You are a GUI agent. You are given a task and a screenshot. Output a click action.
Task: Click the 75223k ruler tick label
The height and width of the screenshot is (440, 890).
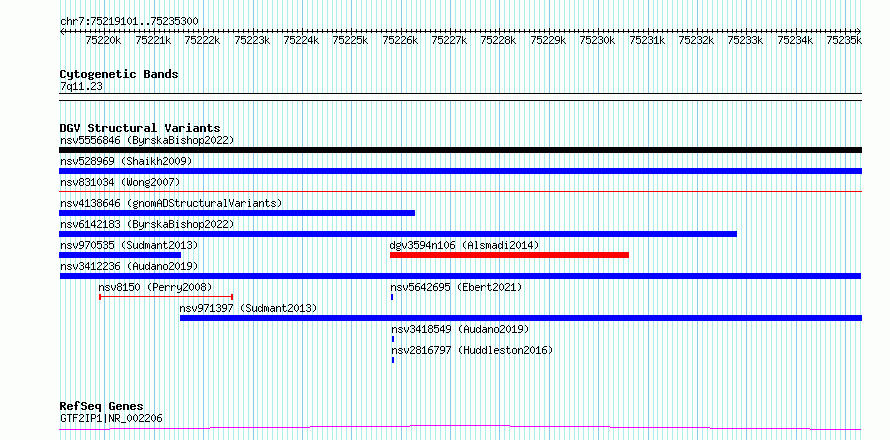point(252,40)
